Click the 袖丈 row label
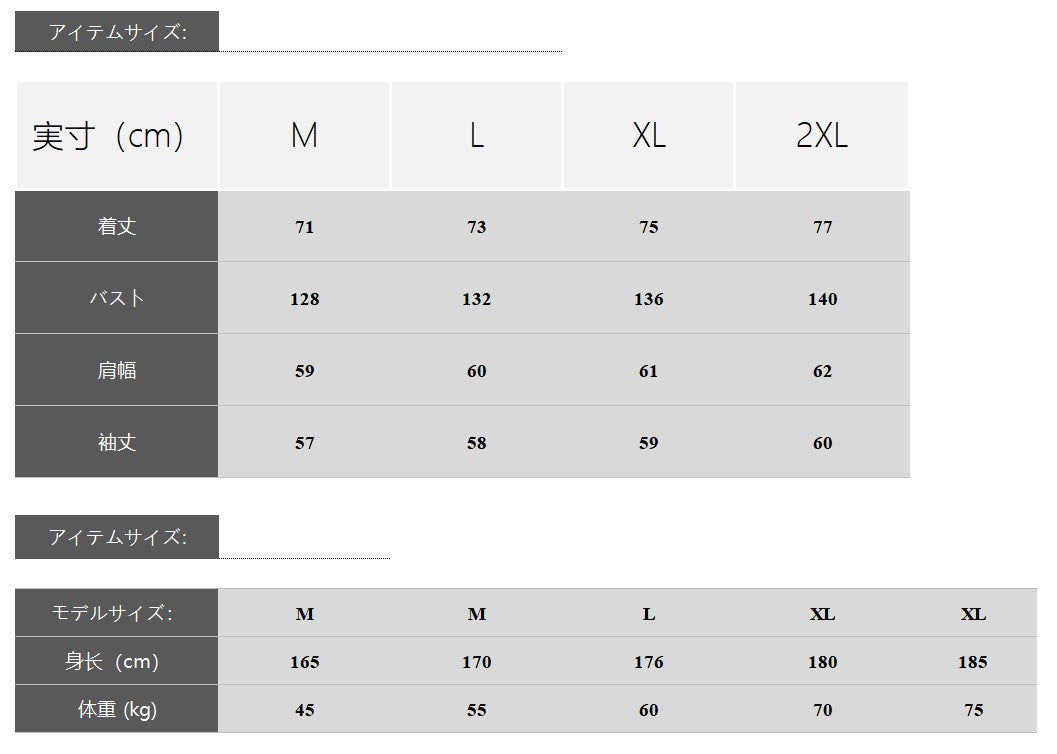 (117, 443)
